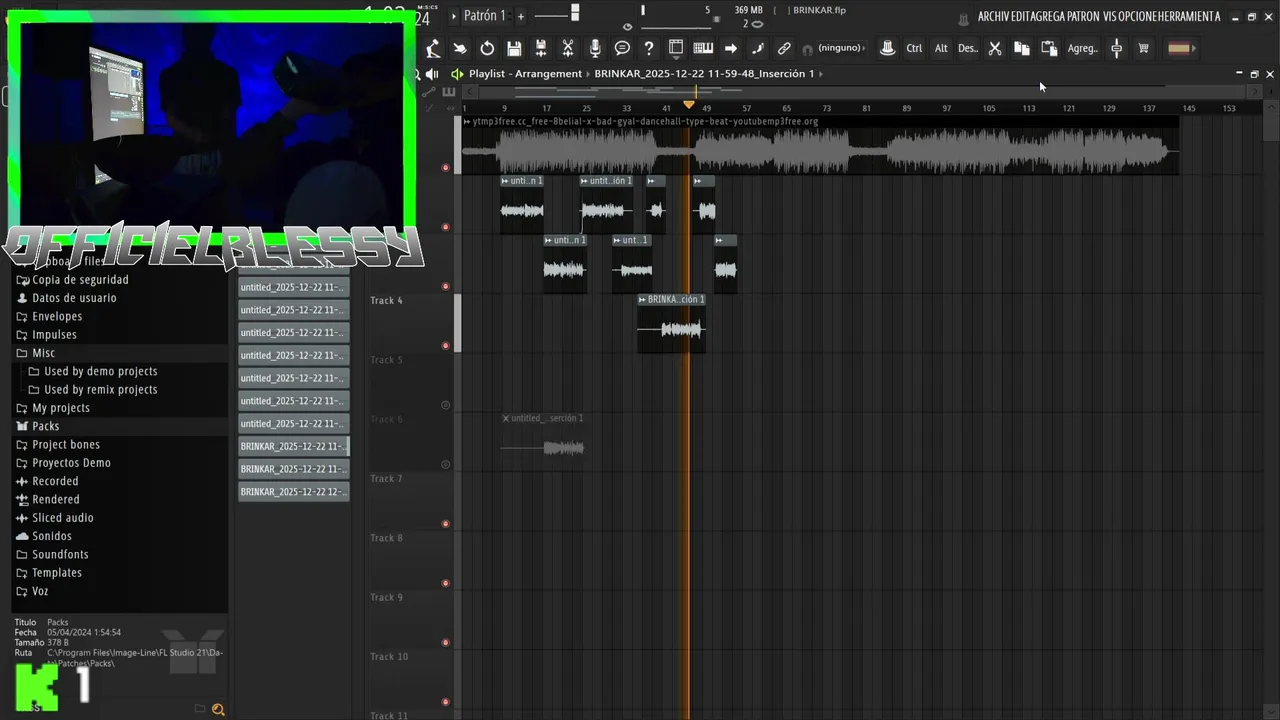This screenshot has height=720, width=1280.
Task: Open the ARCHIV menu
Action: (x=995, y=17)
